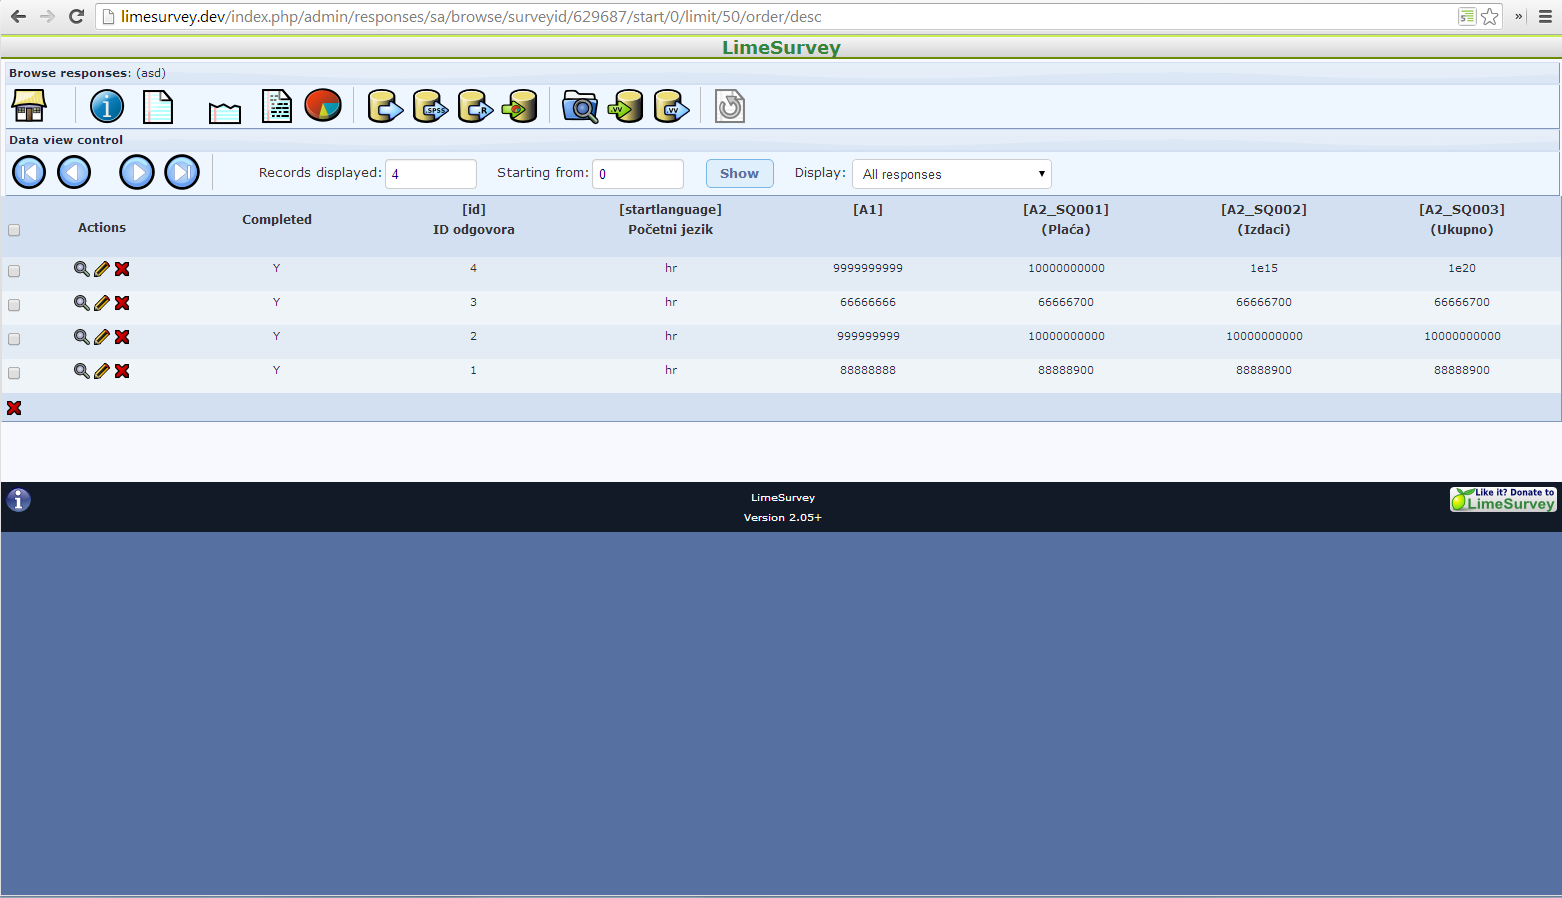This screenshot has width=1562, height=898.
Task: Delete the response with ID 4
Action: [122, 269]
